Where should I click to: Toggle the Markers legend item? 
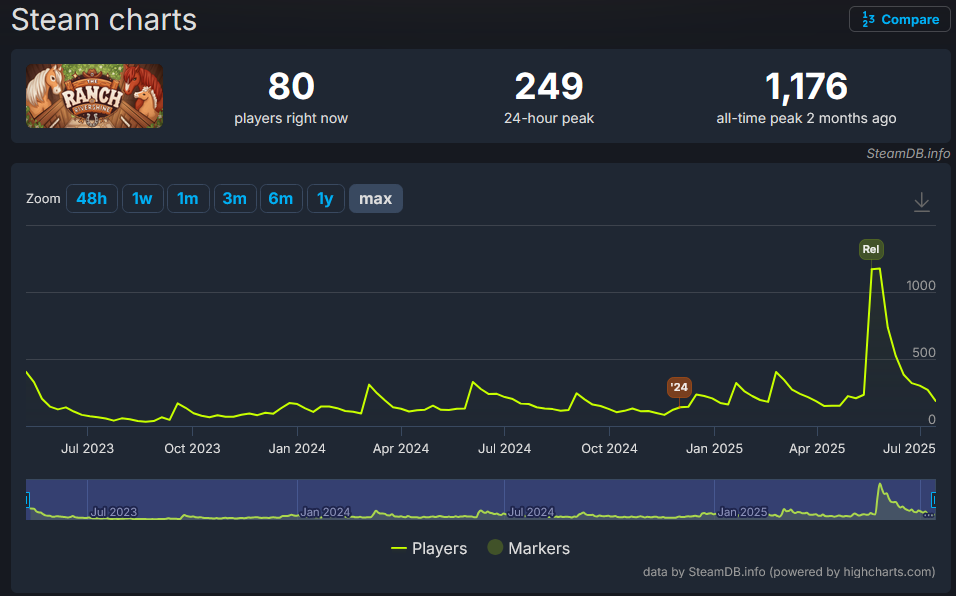click(529, 548)
